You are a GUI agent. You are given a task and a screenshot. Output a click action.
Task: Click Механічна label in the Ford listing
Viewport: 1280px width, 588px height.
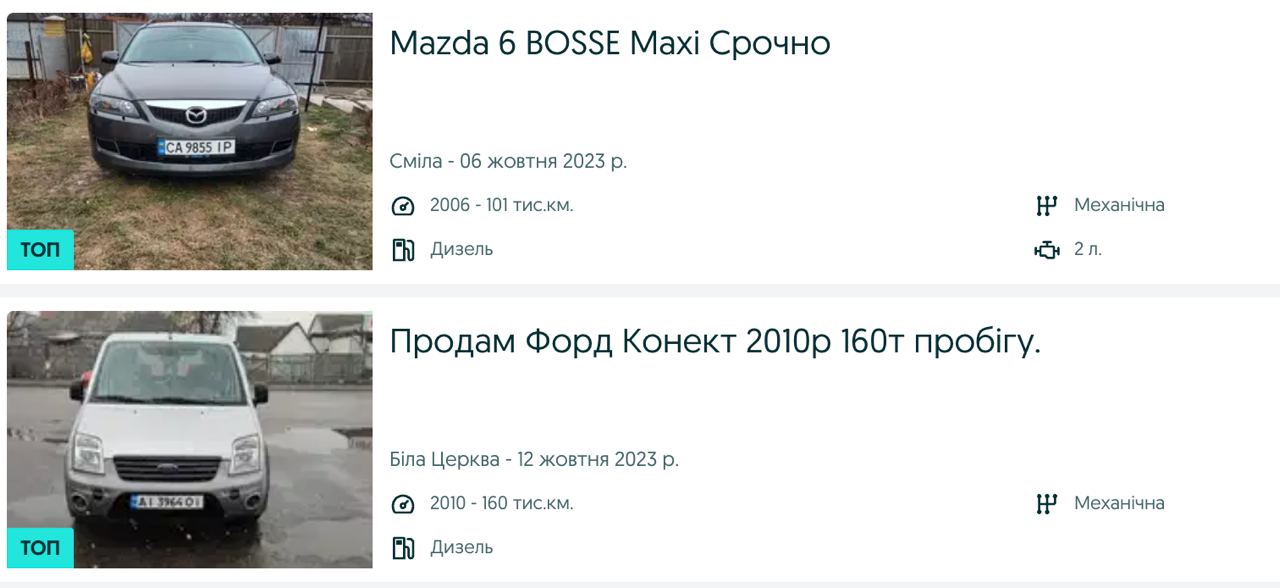click(x=1119, y=503)
